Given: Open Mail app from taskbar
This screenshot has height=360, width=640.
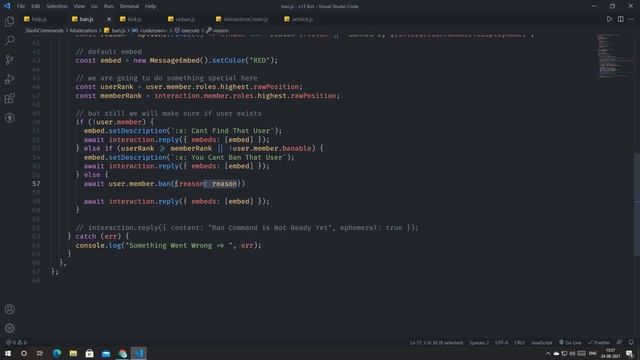Looking at the screenshot, I should click(106, 353).
